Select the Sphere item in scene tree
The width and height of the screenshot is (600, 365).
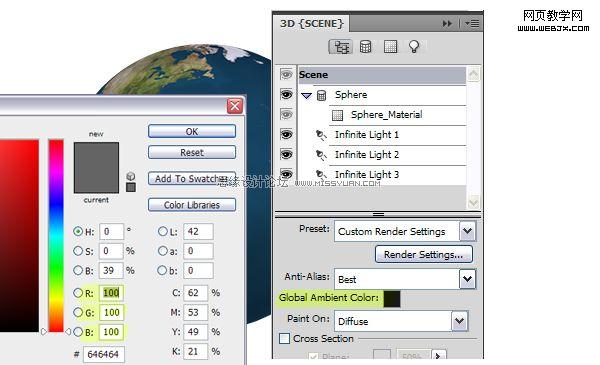point(351,95)
